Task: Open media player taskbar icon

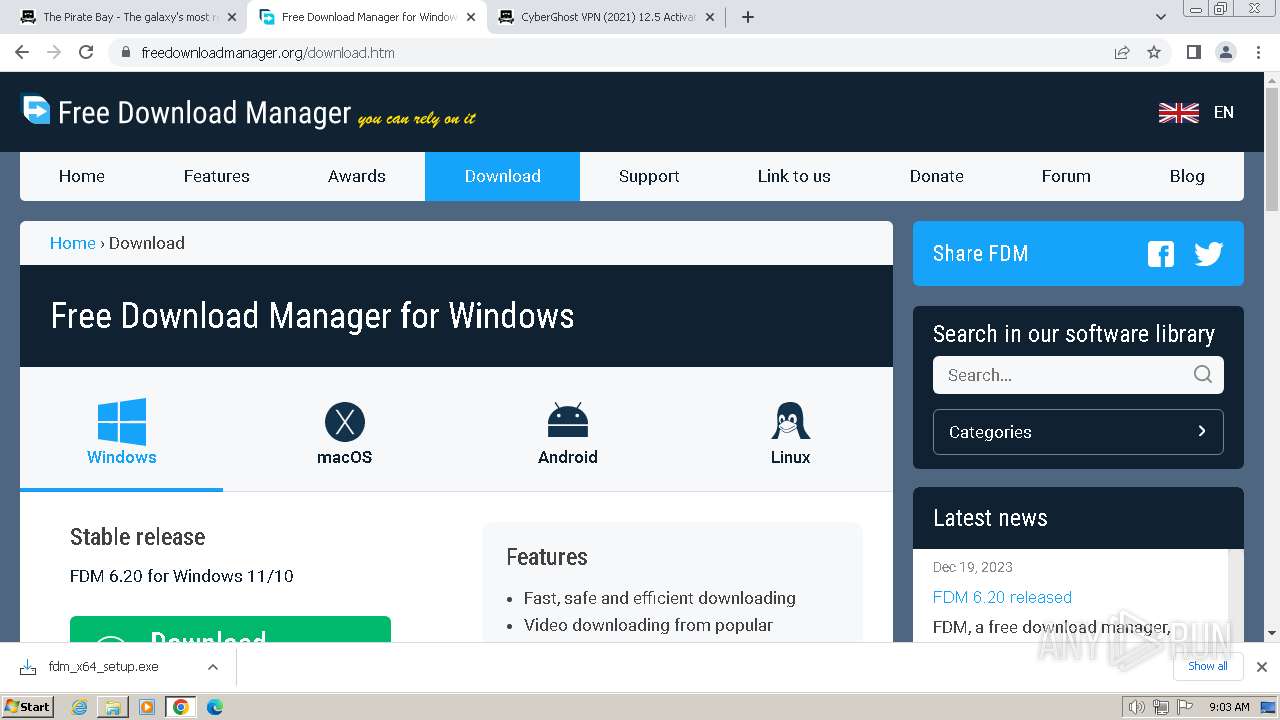Action: tap(147, 707)
